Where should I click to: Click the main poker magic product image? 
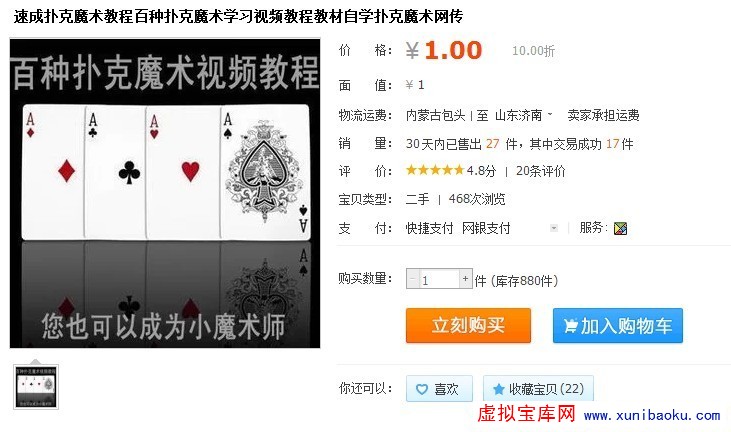(x=165, y=193)
